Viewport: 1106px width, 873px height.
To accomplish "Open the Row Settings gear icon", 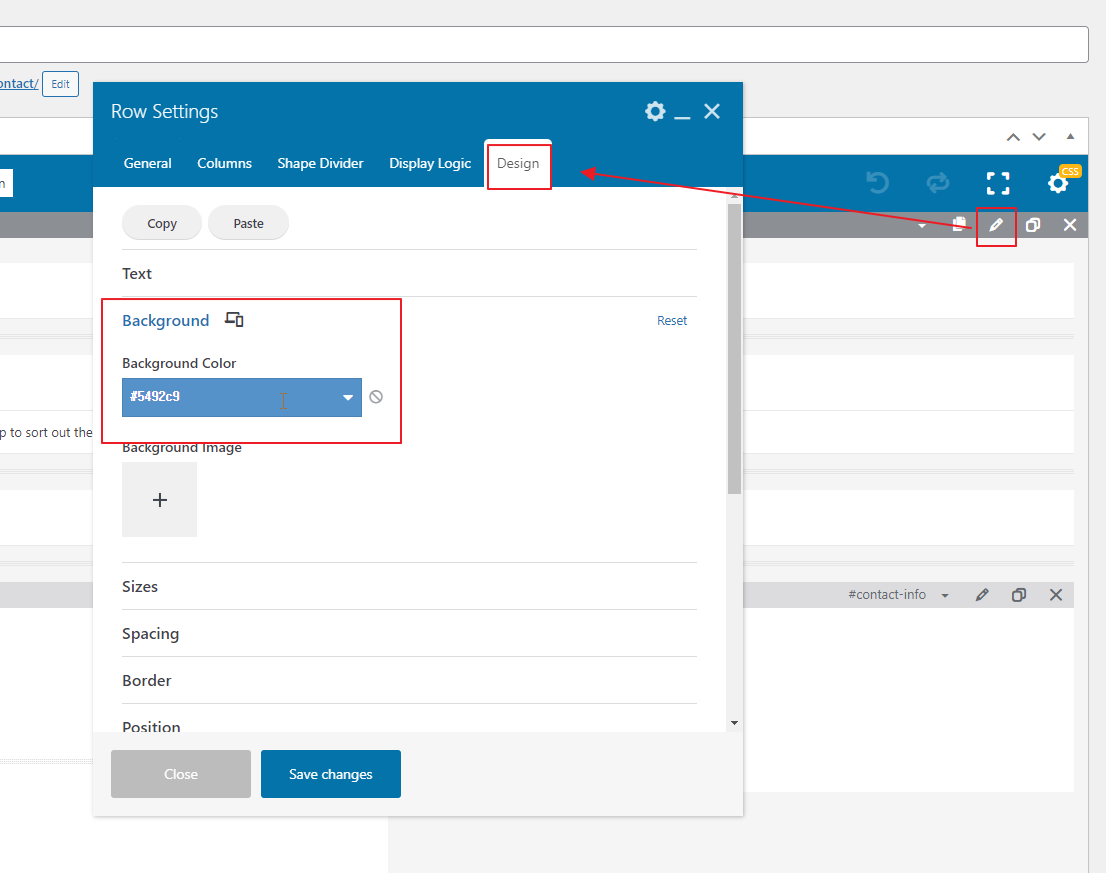I will (x=655, y=111).
